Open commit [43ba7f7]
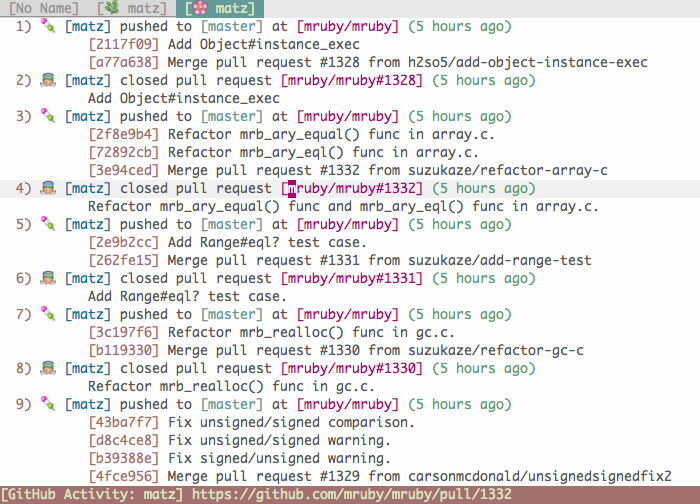The width and height of the screenshot is (700, 504). 124,422
